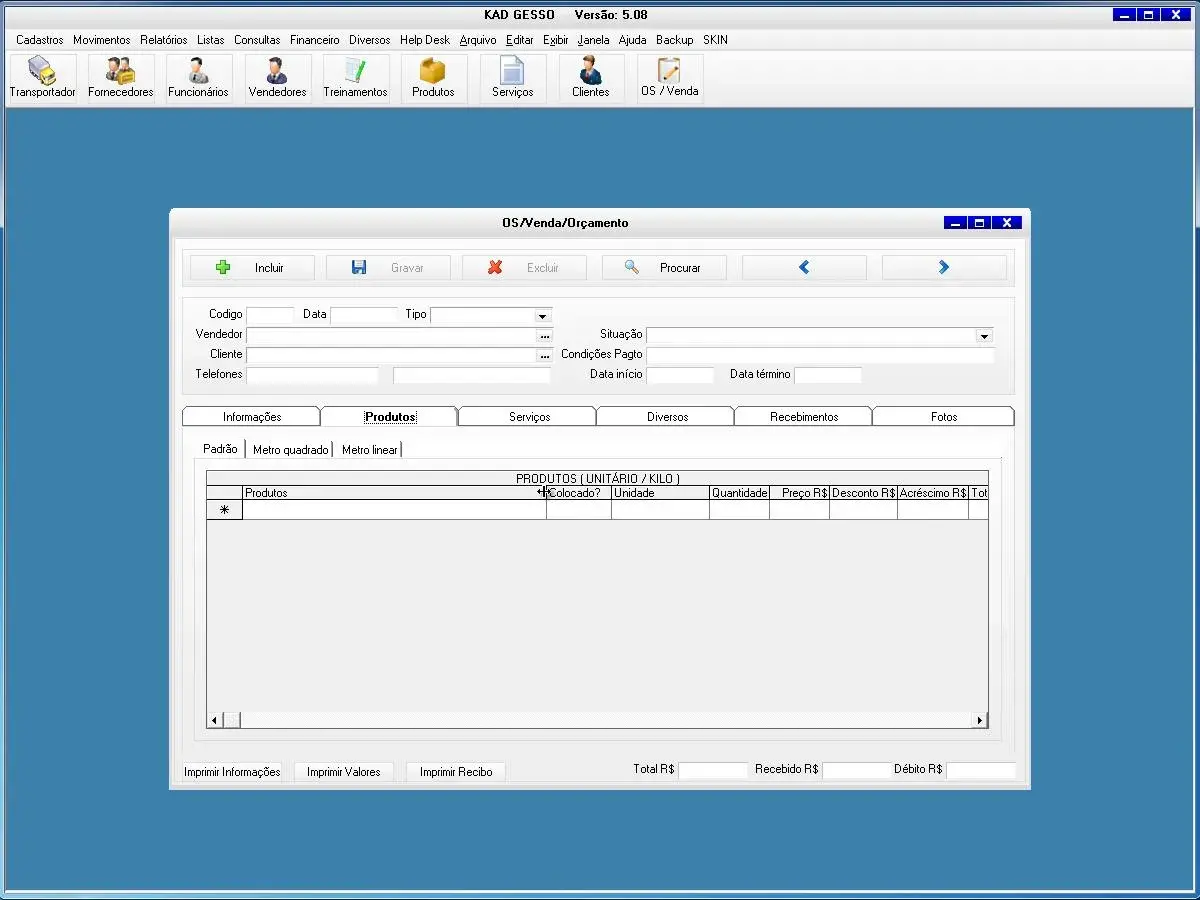This screenshot has height=900, width=1200.
Task: Open the Serviços toolbar icon
Action: tap(512, 78)
